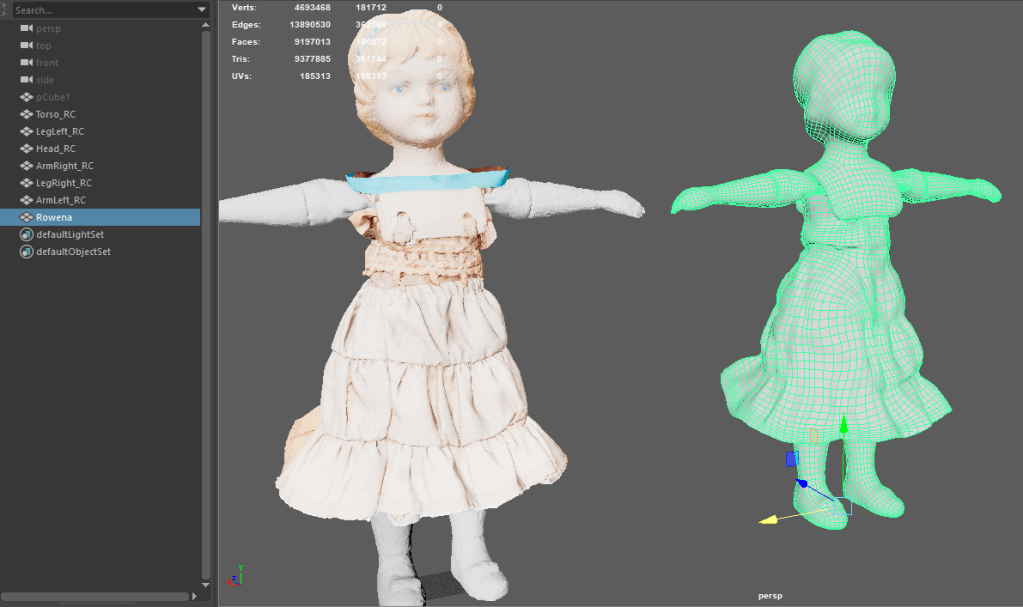Select Head_RC in the outliner
Screen dimensions: 1023x607
click(x=56, y=148)
